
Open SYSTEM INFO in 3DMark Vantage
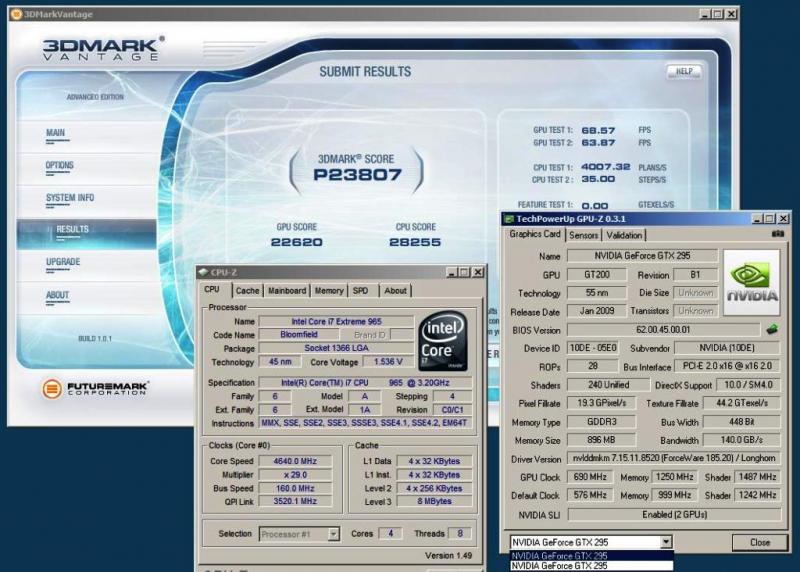[70, 197]
